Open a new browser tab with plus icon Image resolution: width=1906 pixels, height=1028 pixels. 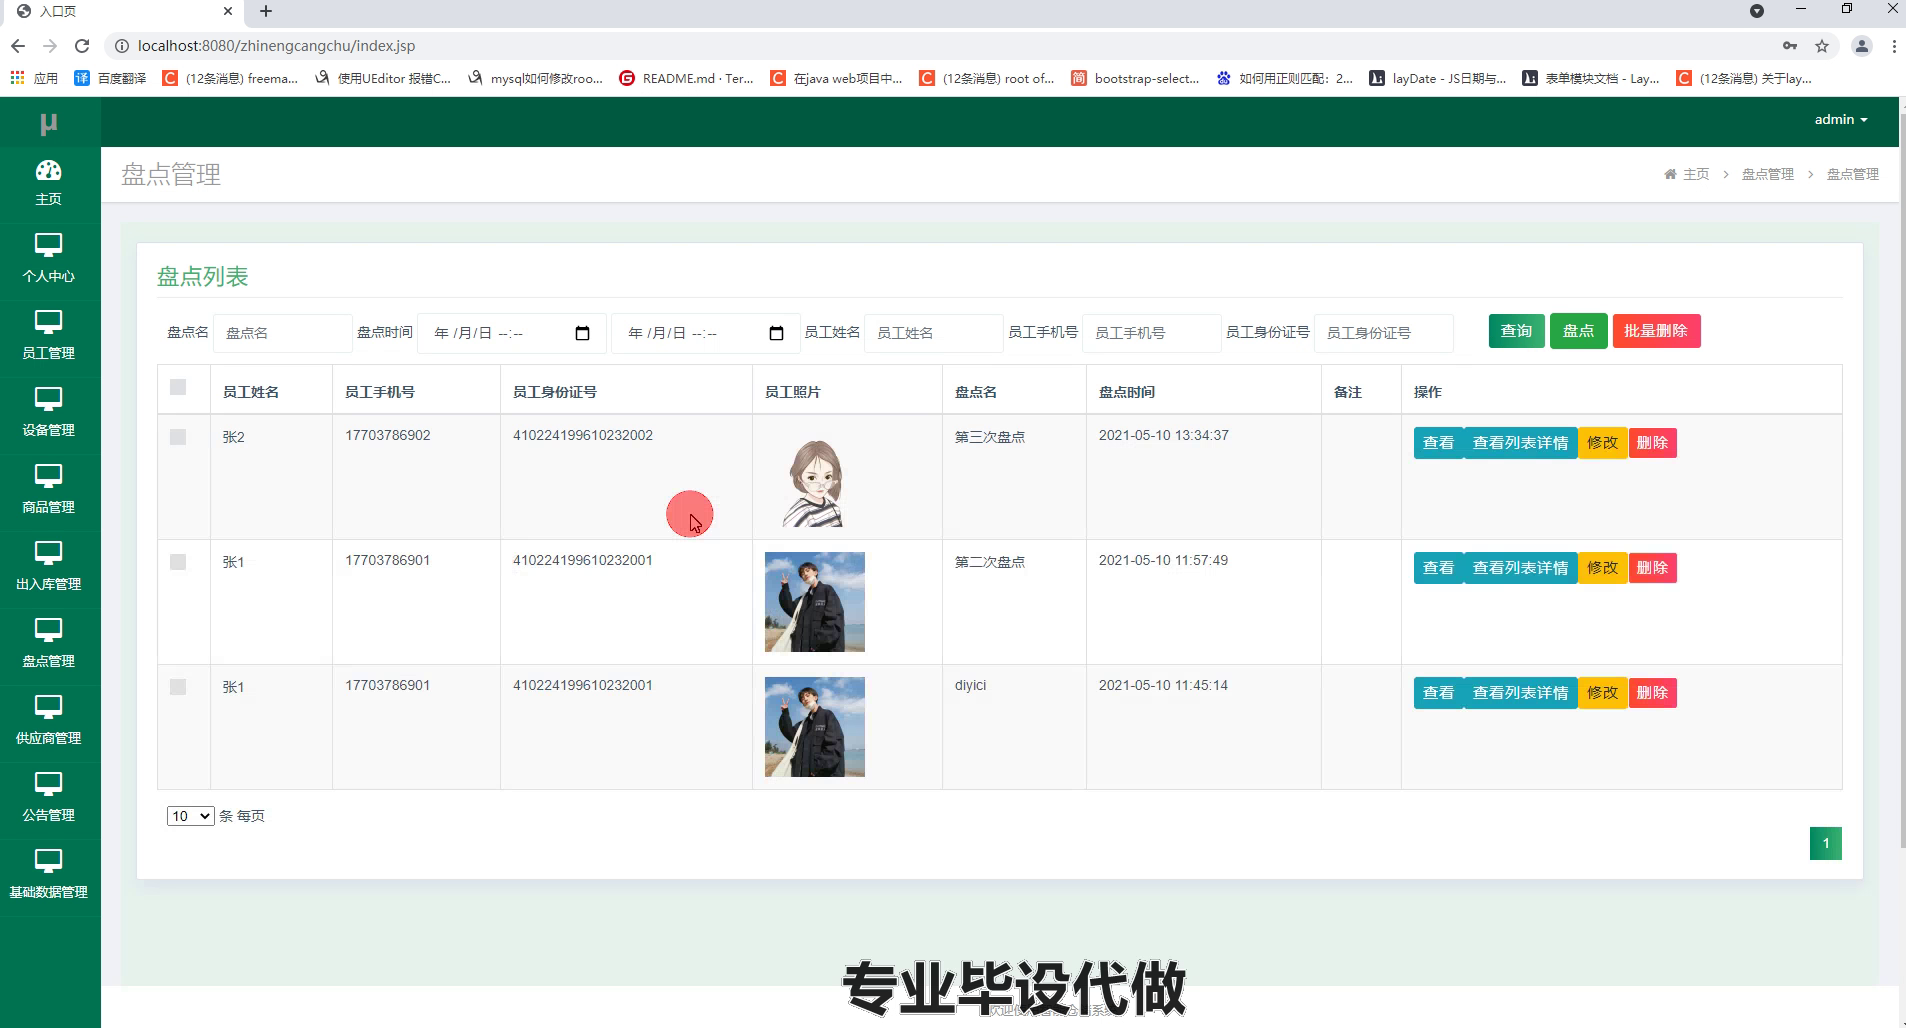point(266,11)
